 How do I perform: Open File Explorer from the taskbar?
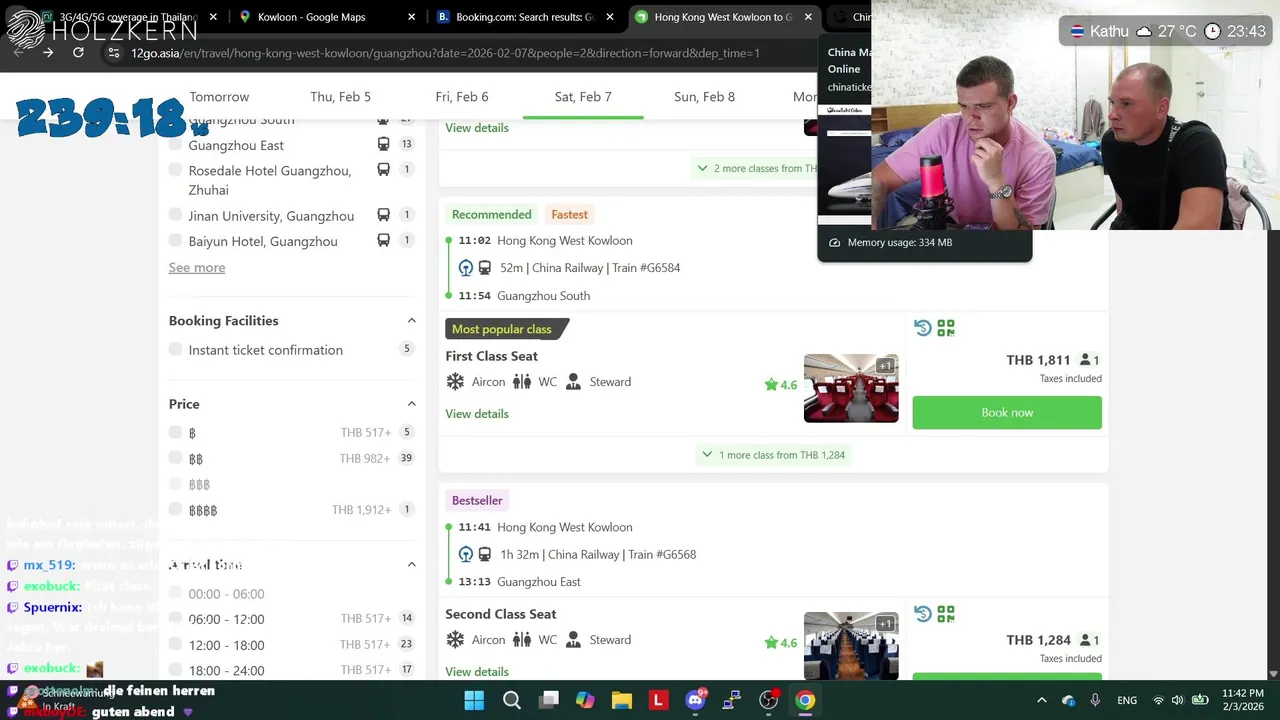pos(622,700)
